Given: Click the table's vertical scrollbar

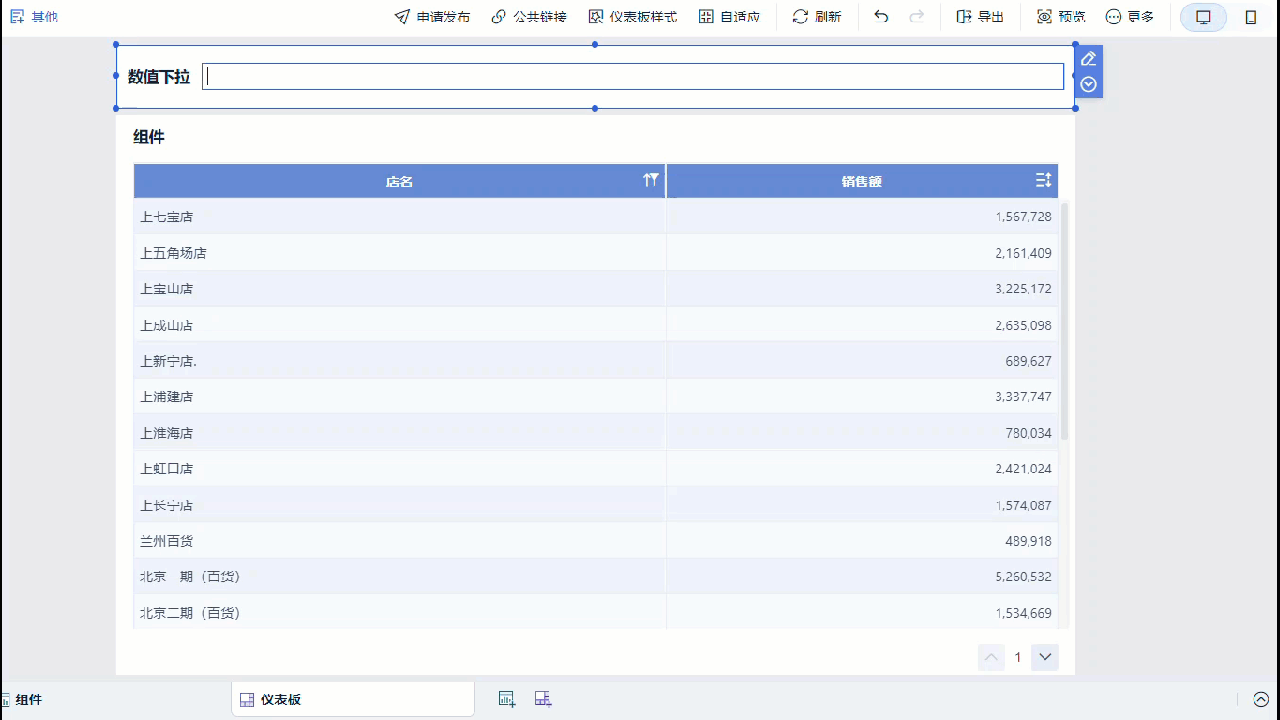Looking at the screenshot, I should pos(1065,320).
